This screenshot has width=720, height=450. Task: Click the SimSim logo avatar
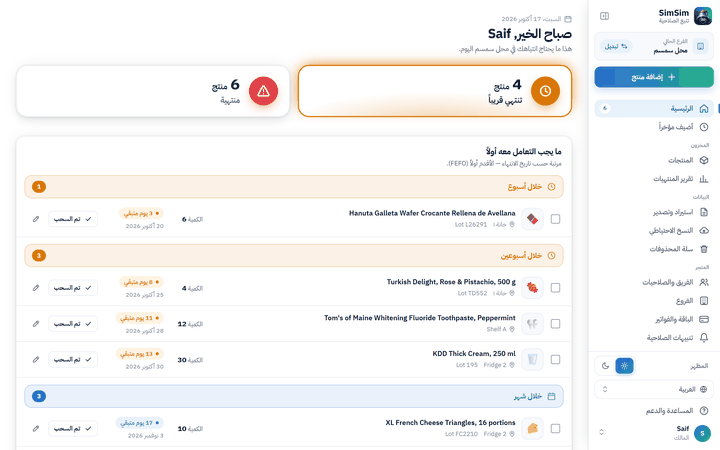point(703,16)
